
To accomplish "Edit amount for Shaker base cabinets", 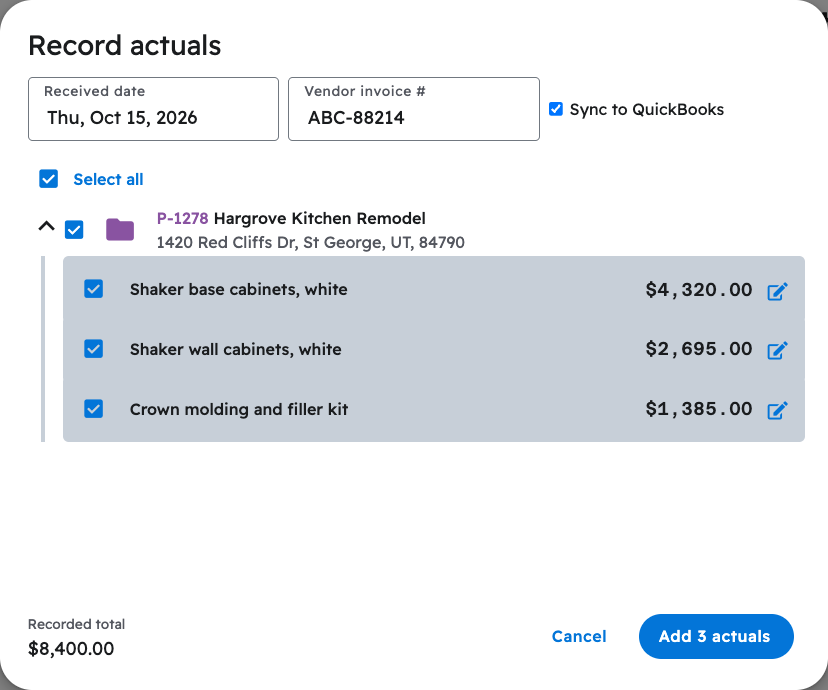I will coord(777,291).
